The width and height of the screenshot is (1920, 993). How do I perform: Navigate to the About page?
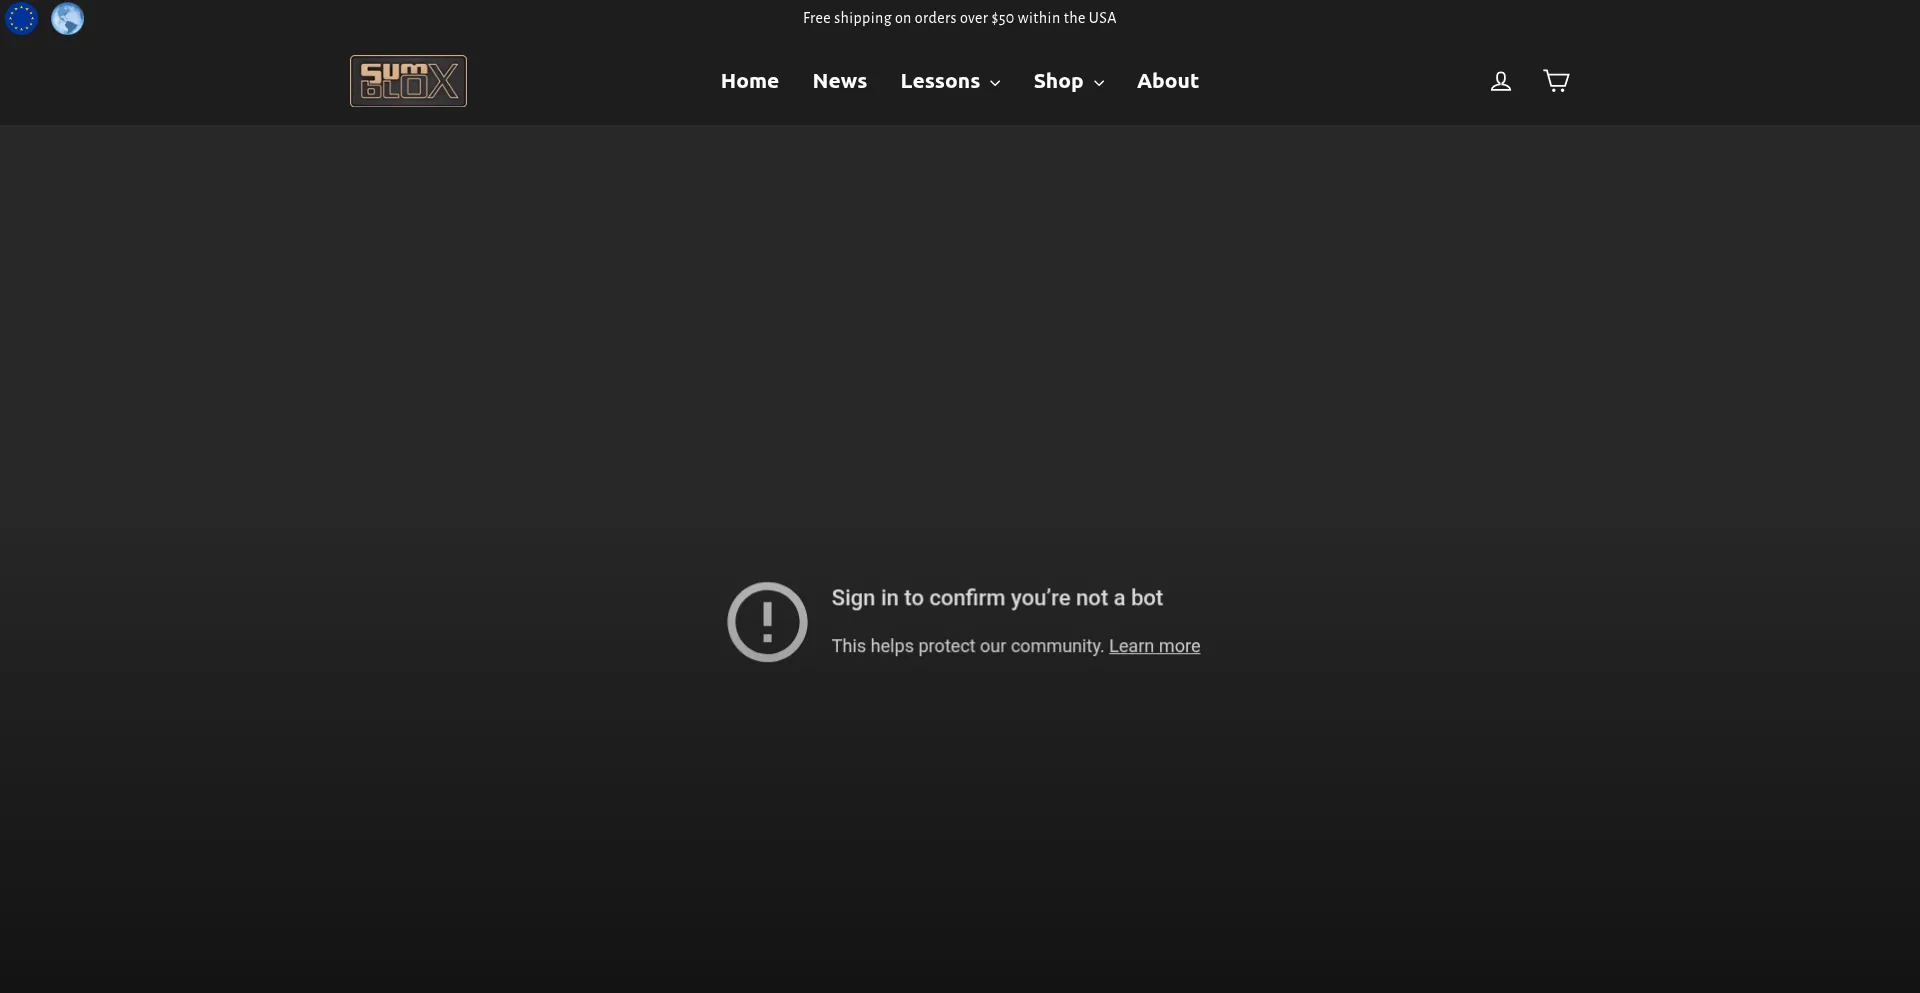1167,81
